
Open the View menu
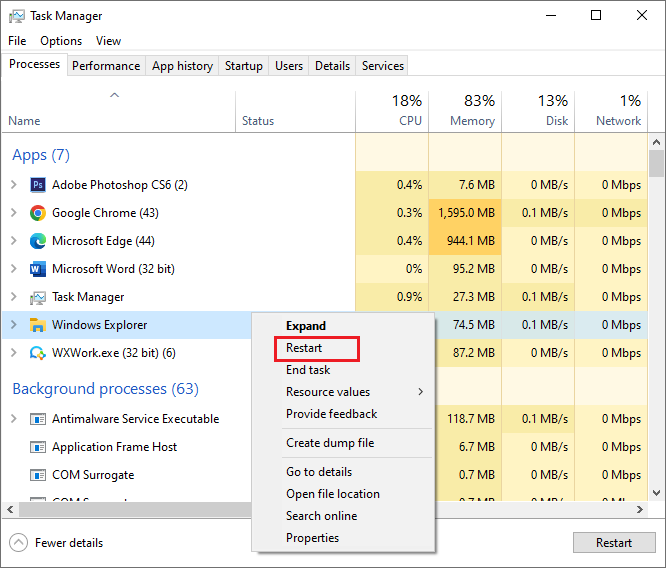108,41
